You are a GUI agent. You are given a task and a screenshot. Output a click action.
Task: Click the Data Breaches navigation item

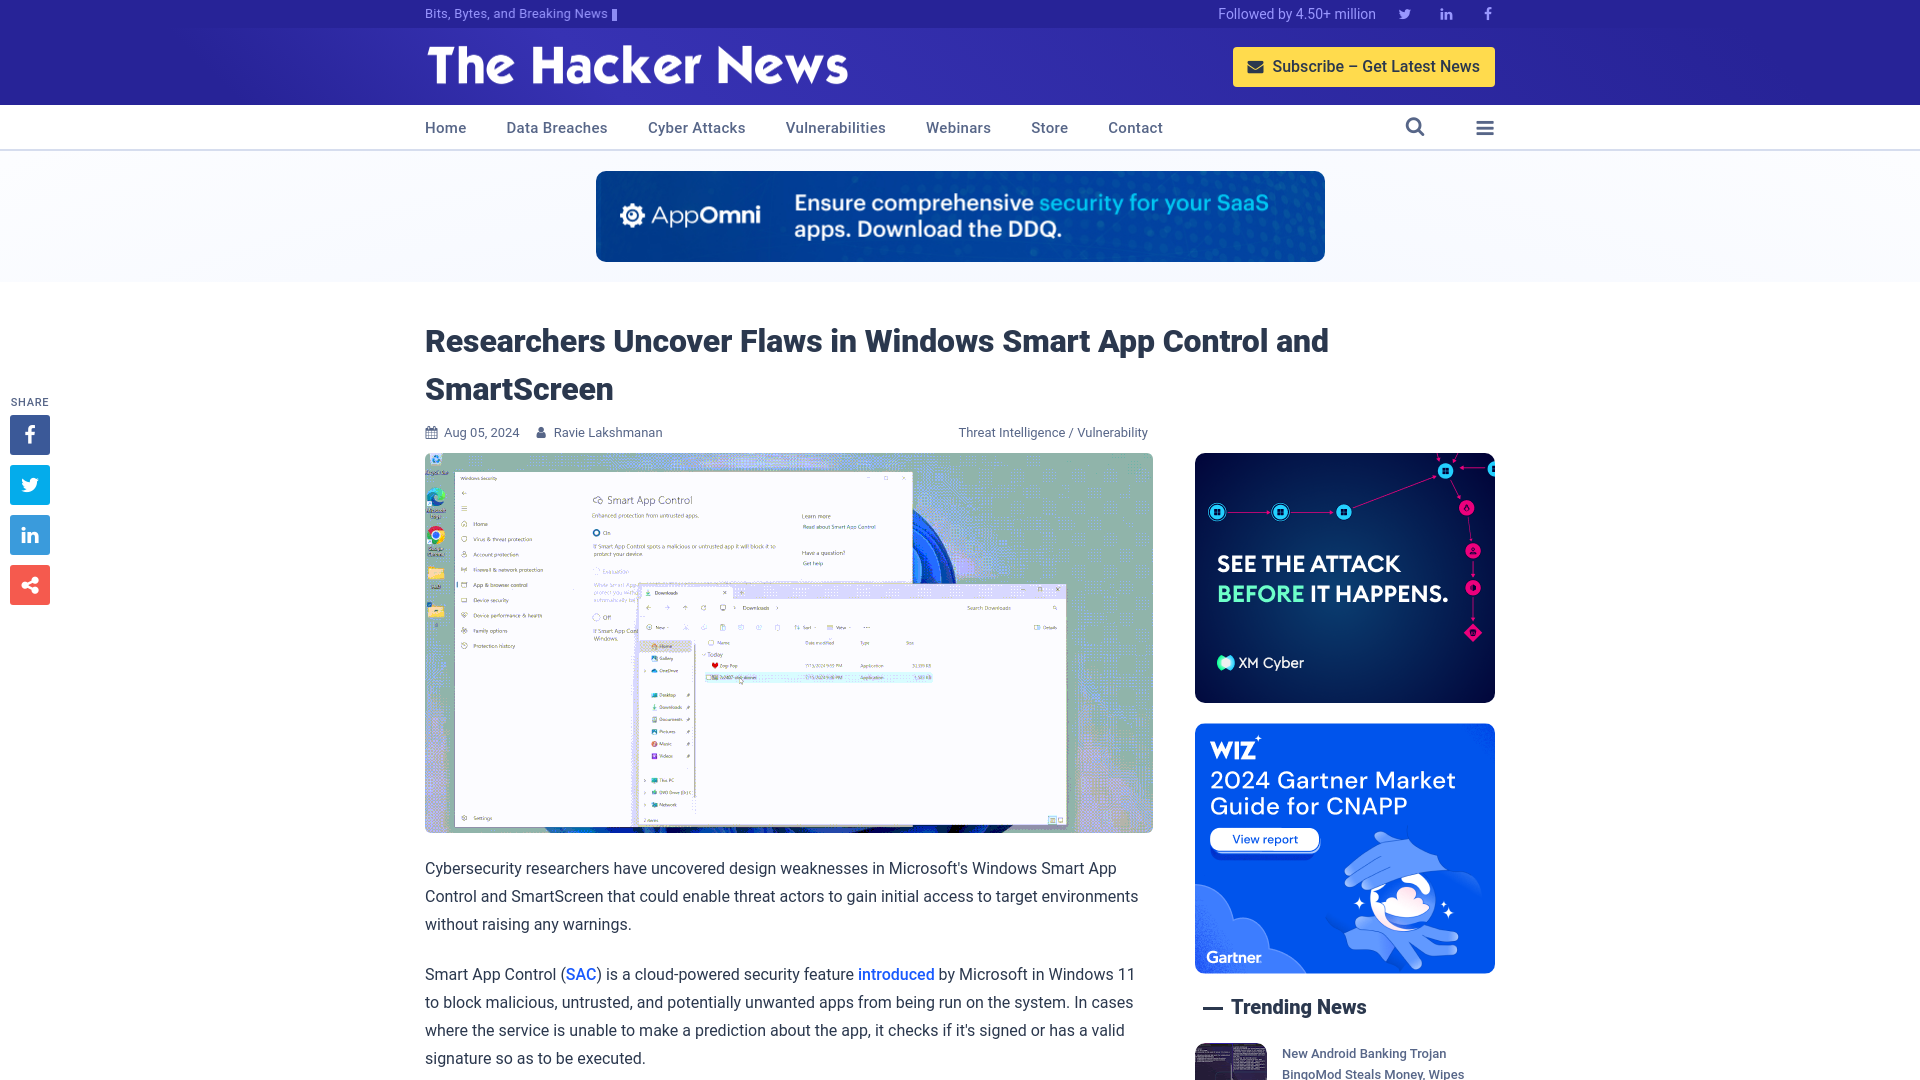(x=556, y=127)
